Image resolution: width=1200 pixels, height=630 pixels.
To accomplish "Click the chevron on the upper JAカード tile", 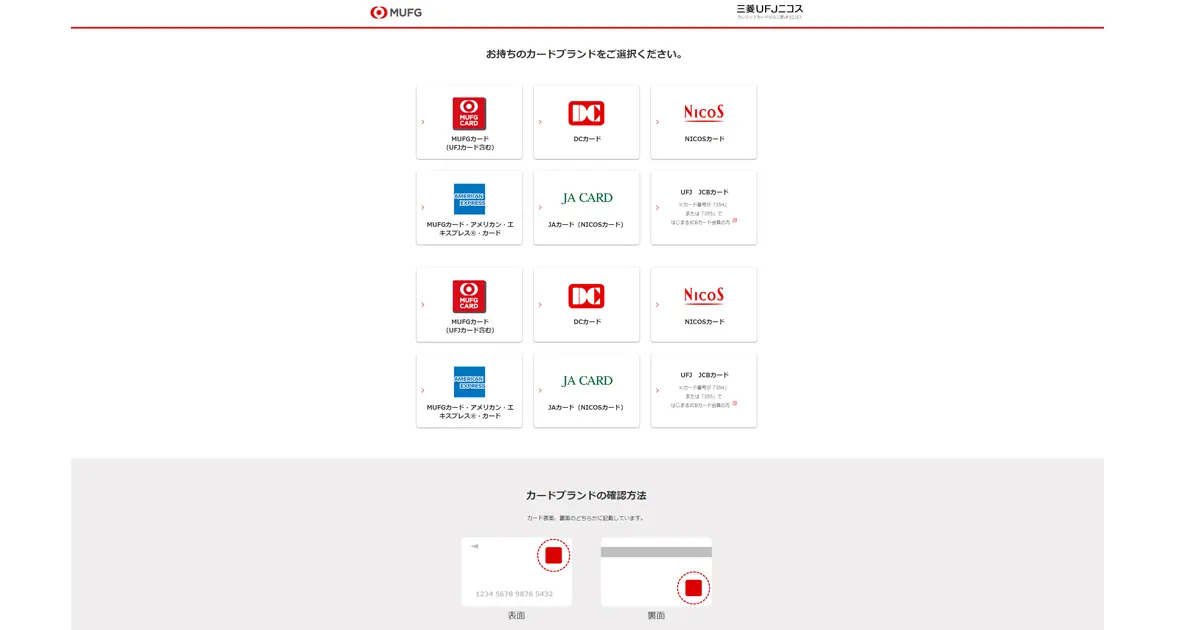I will tap(540, 208).
